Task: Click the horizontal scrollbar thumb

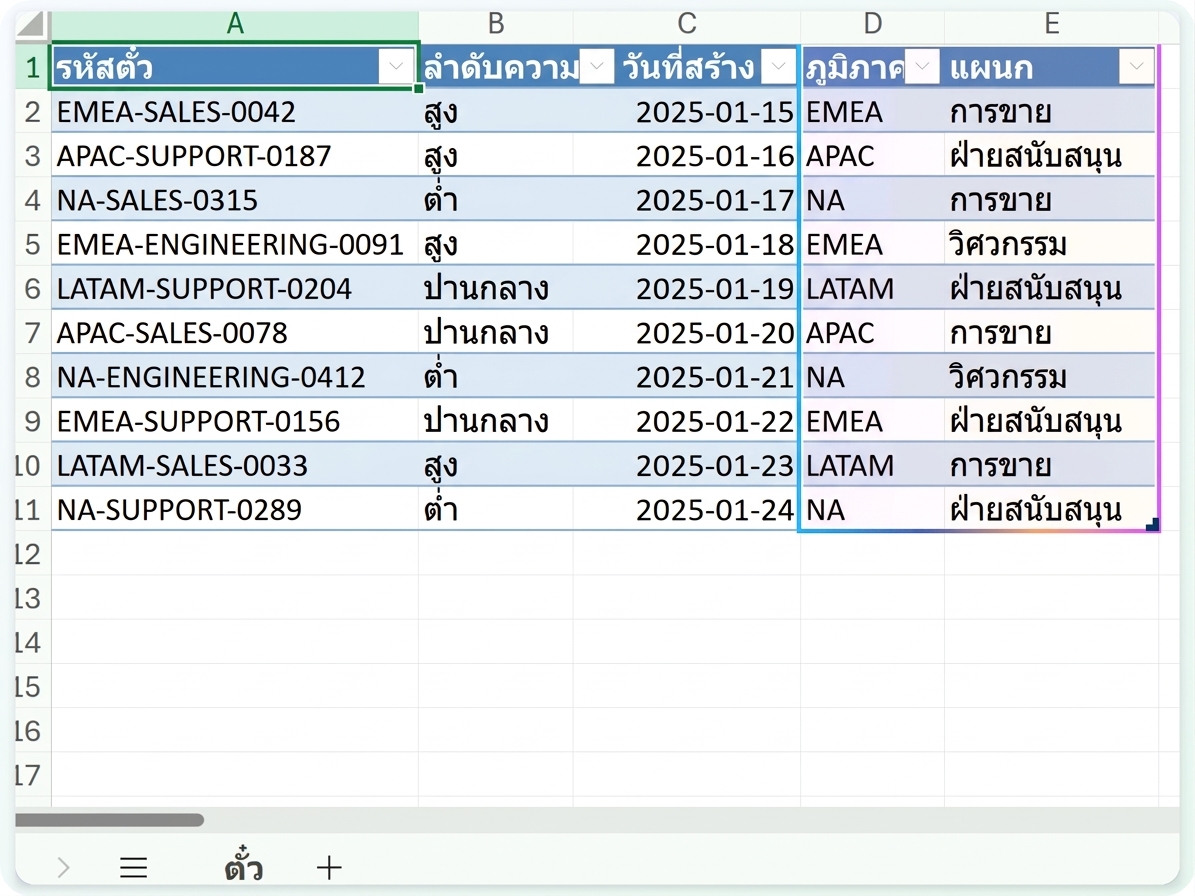Action: pyautogui.click(x=109, y=820)
